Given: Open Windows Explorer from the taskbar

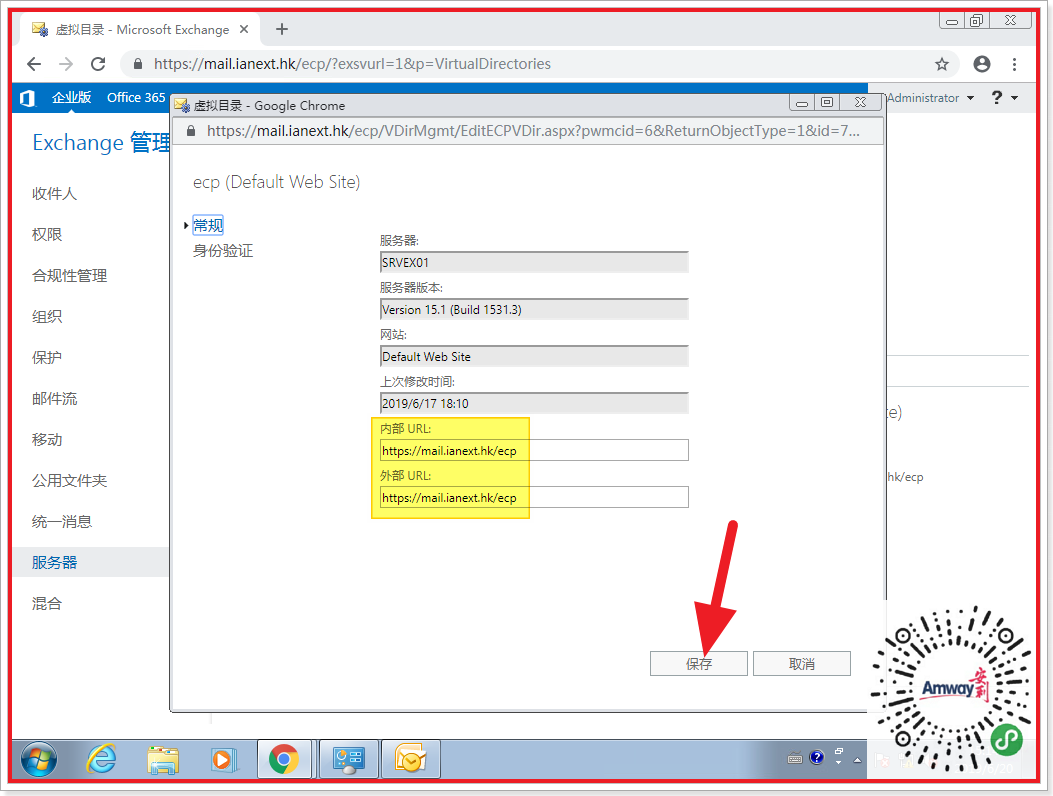Looking at the screenshot, I should point(163,760).
